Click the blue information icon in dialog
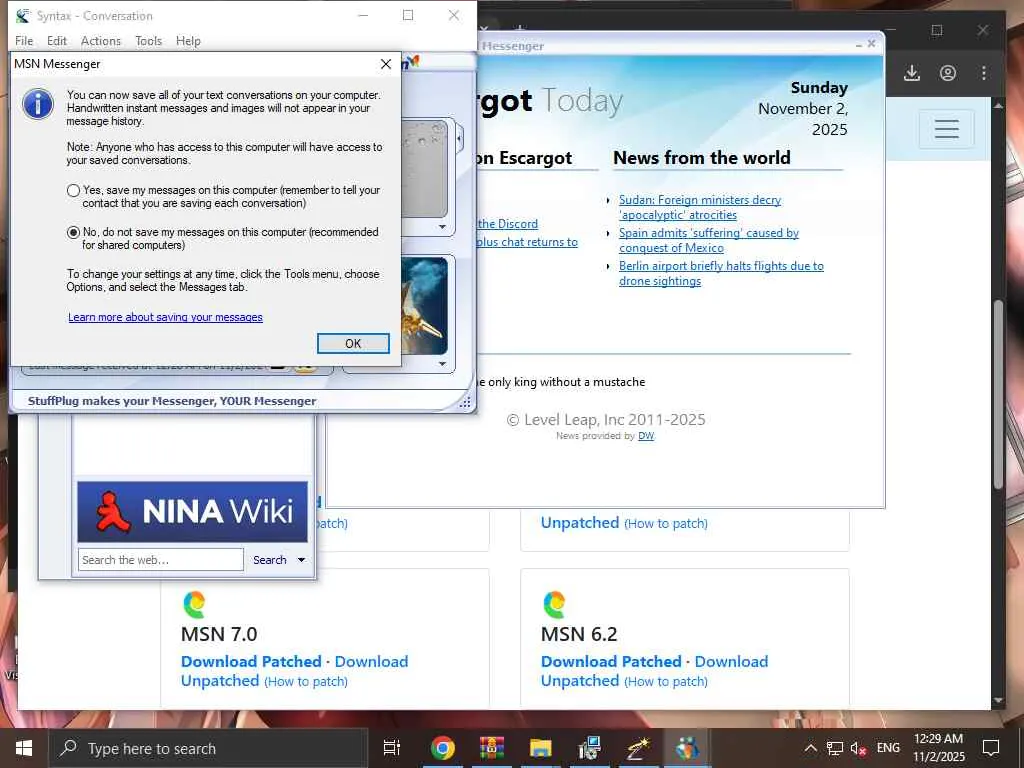This screenshot has width=1024, height=768. (x=38, y=104)
